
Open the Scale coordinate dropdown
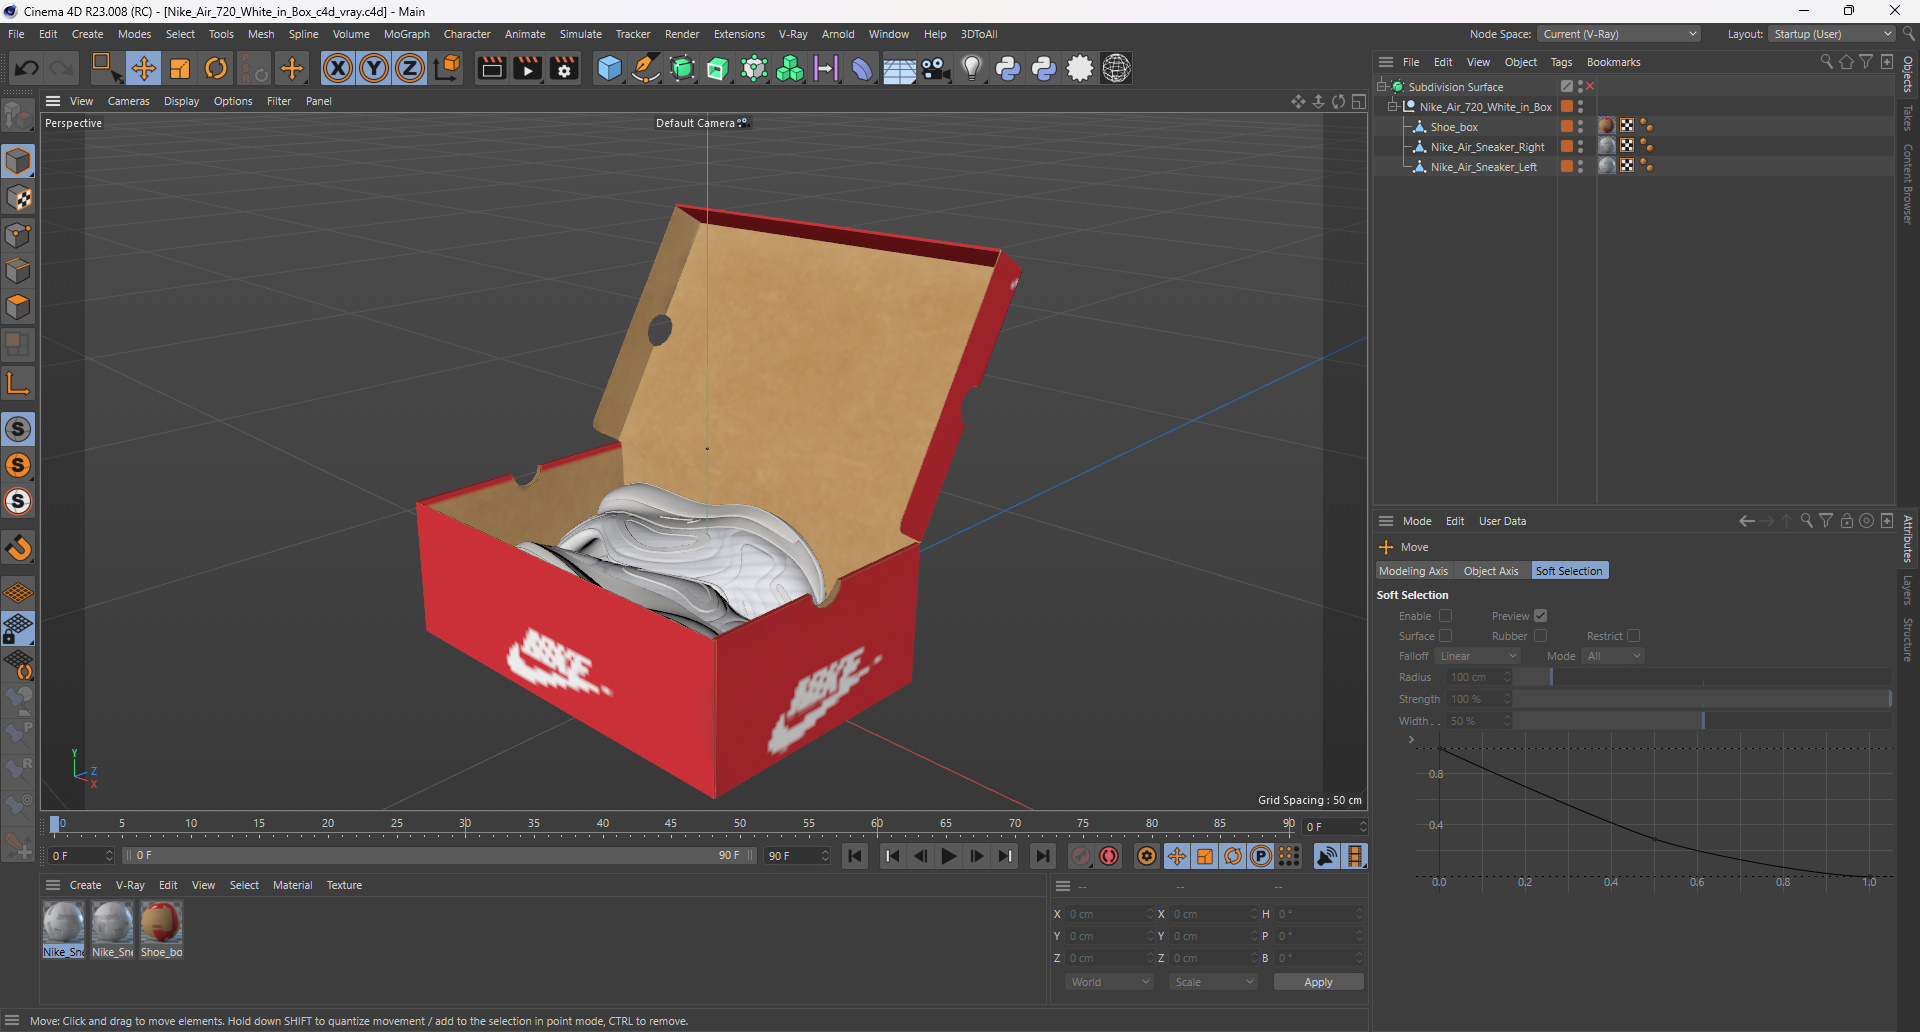pyautogui.click(x=1213, y=982)
